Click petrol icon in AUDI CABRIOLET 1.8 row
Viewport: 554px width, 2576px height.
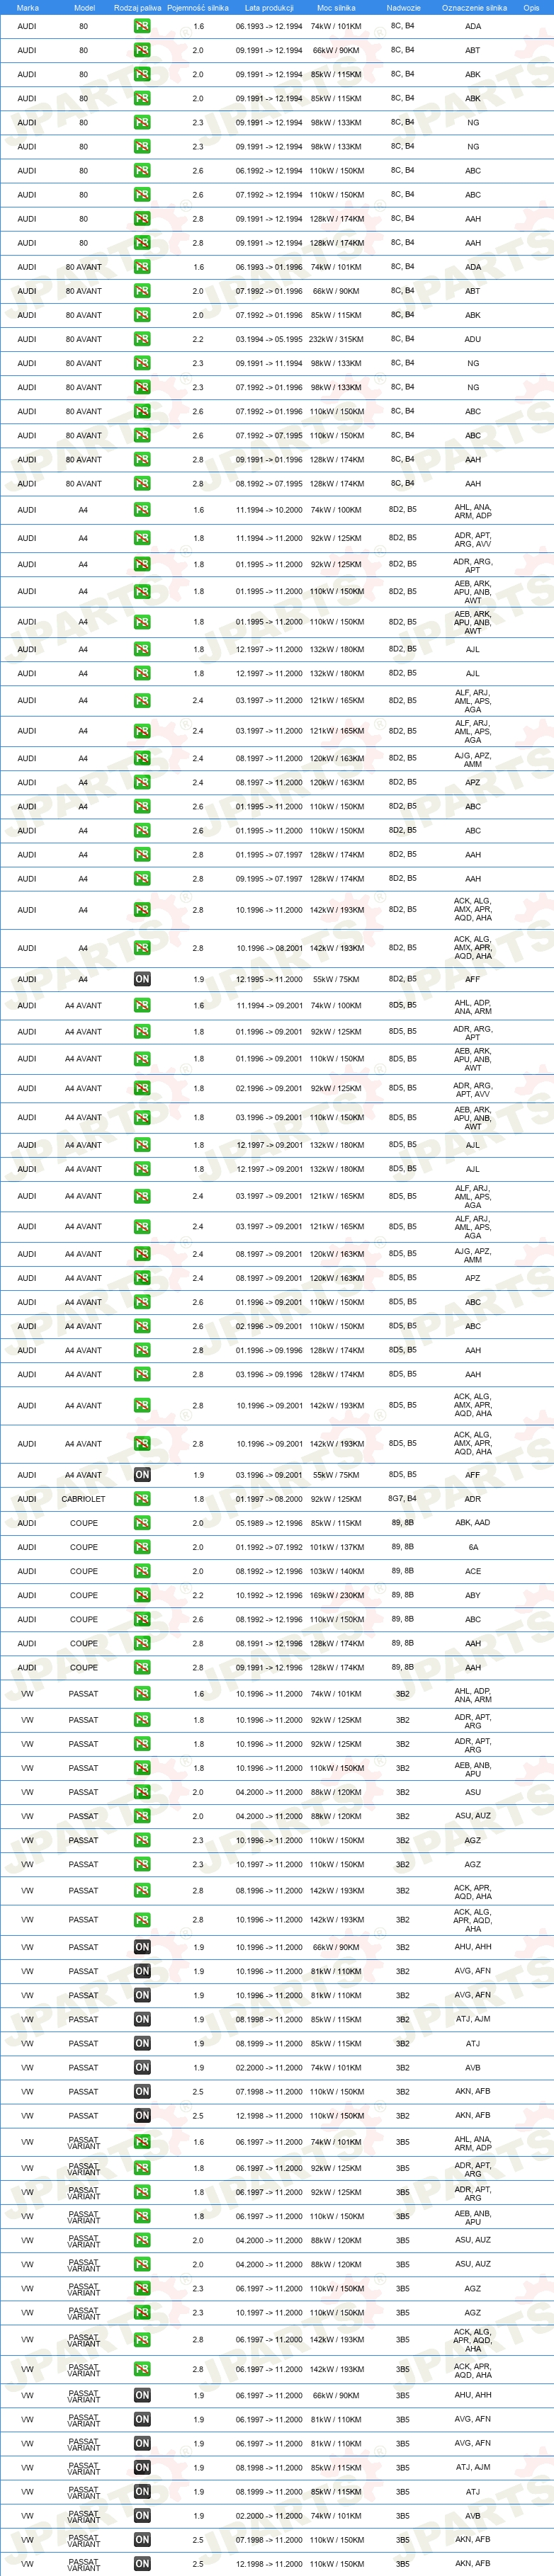(142, 1499)
